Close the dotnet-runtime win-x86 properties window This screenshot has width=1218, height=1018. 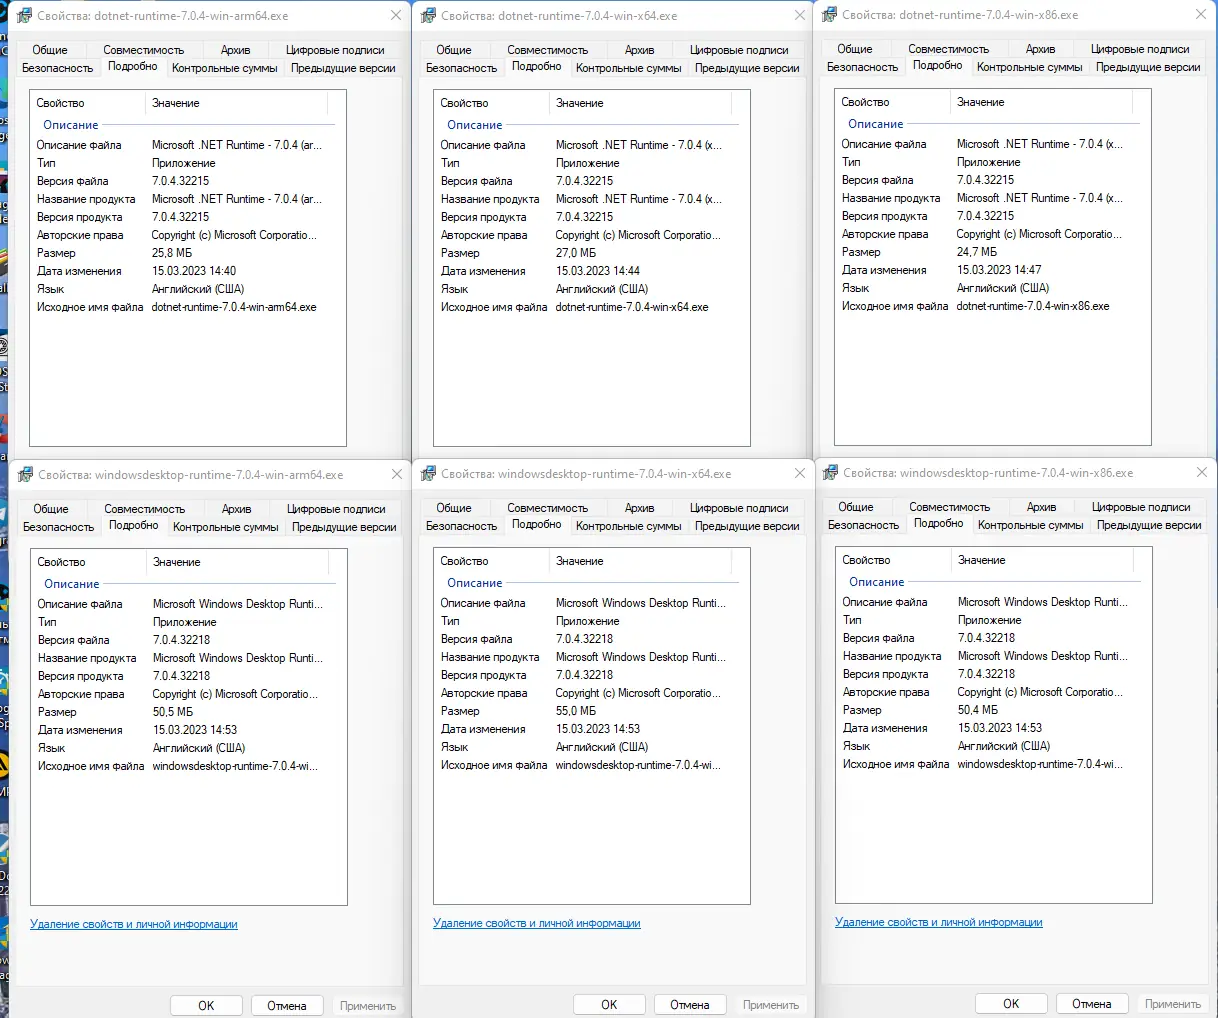click(1200, 15)
